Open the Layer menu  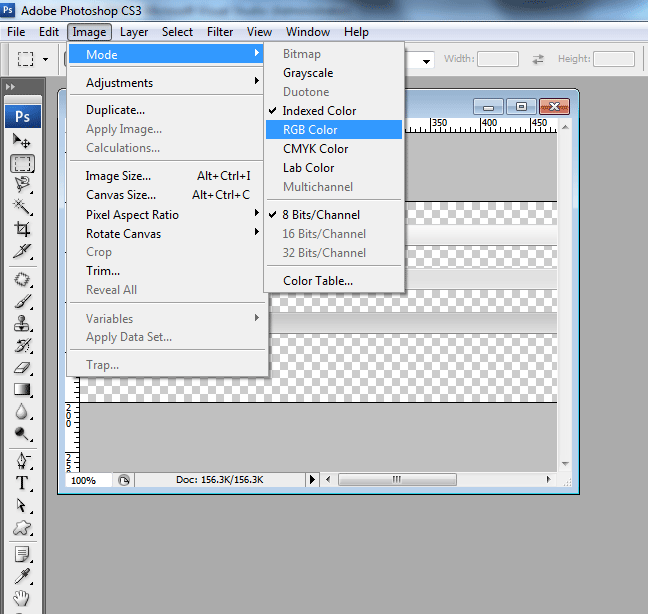[x=134, y=32]
